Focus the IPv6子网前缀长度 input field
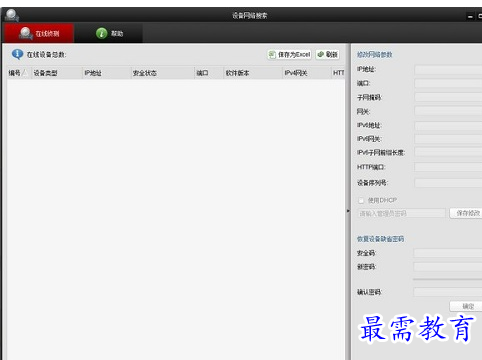 [448, 153]
